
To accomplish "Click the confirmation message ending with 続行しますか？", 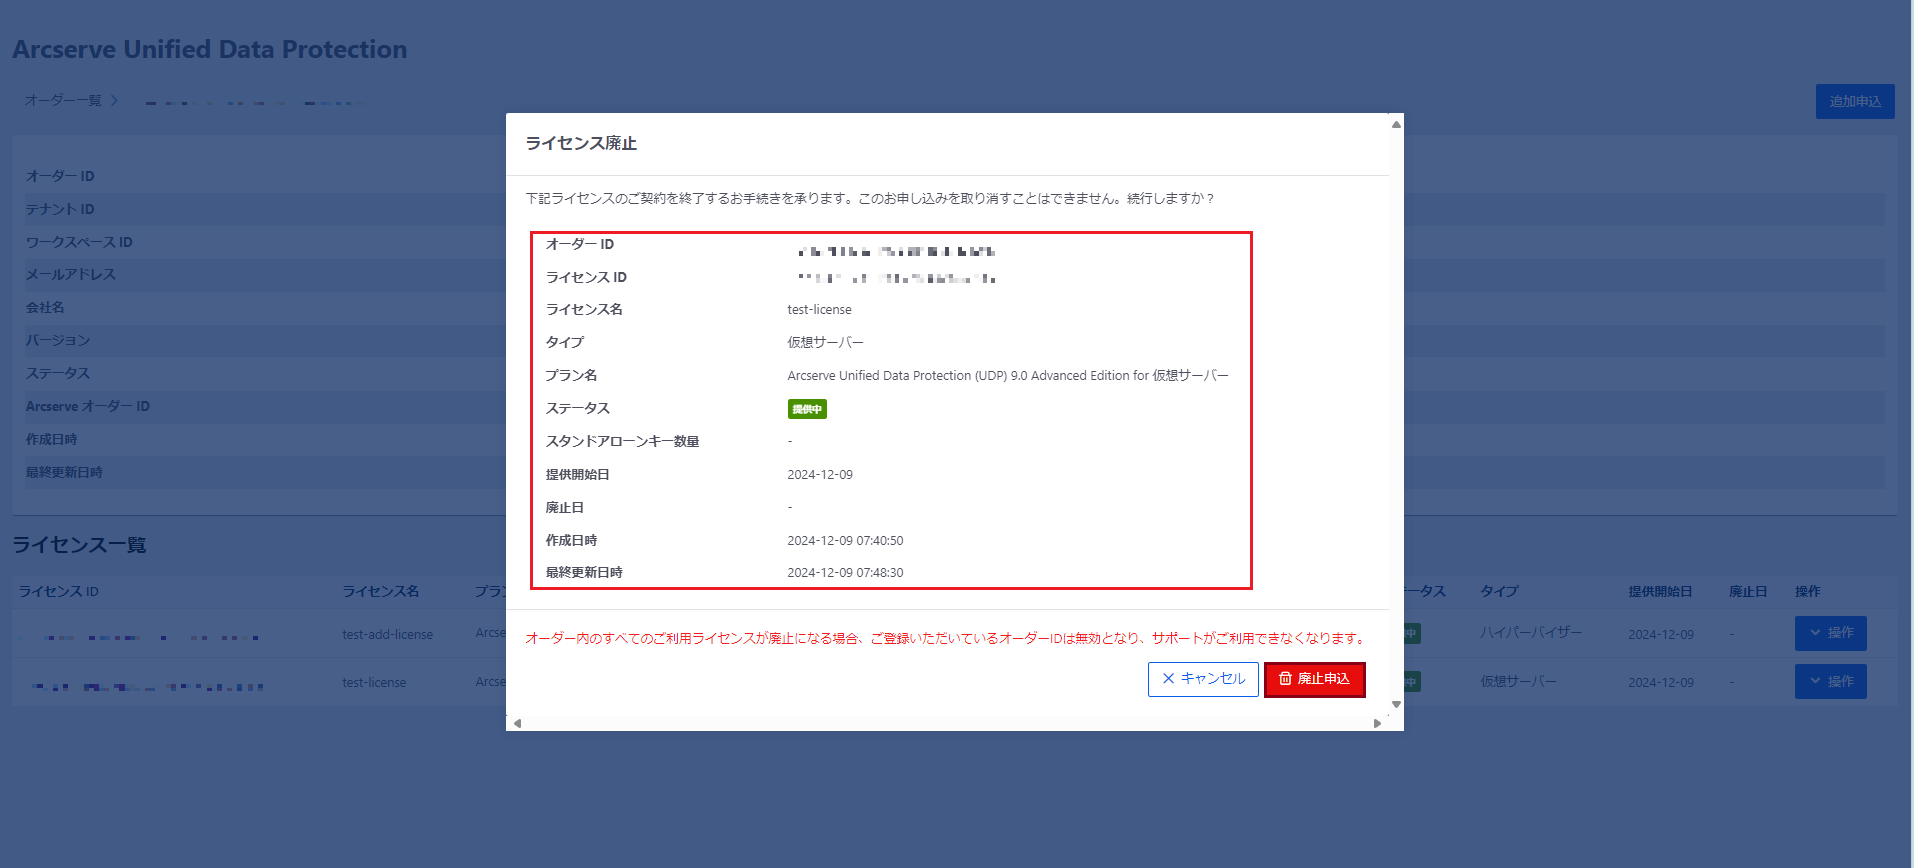I will coord(871,199).
